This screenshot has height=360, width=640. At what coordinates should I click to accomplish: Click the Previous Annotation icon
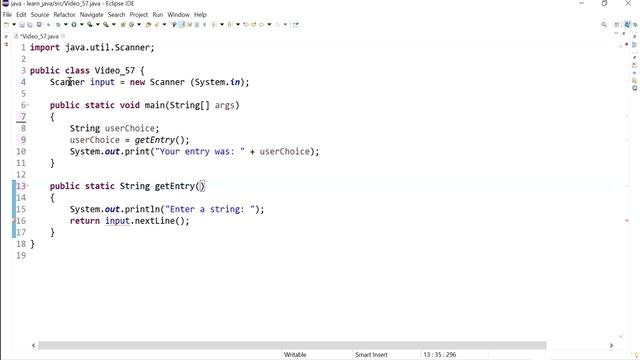(230, 24)
